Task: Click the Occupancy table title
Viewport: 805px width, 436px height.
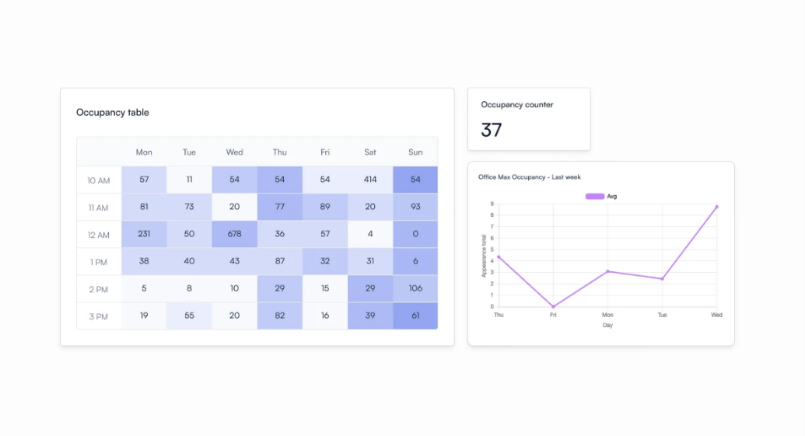Action: point(112,113)
